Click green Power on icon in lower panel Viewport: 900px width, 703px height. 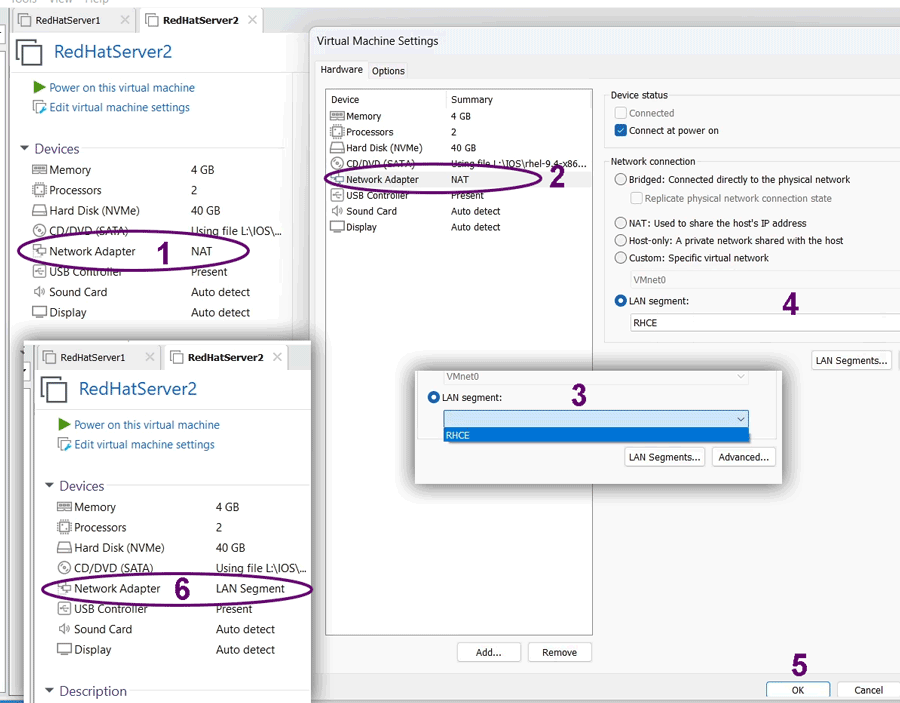click(x=64, y=425)
